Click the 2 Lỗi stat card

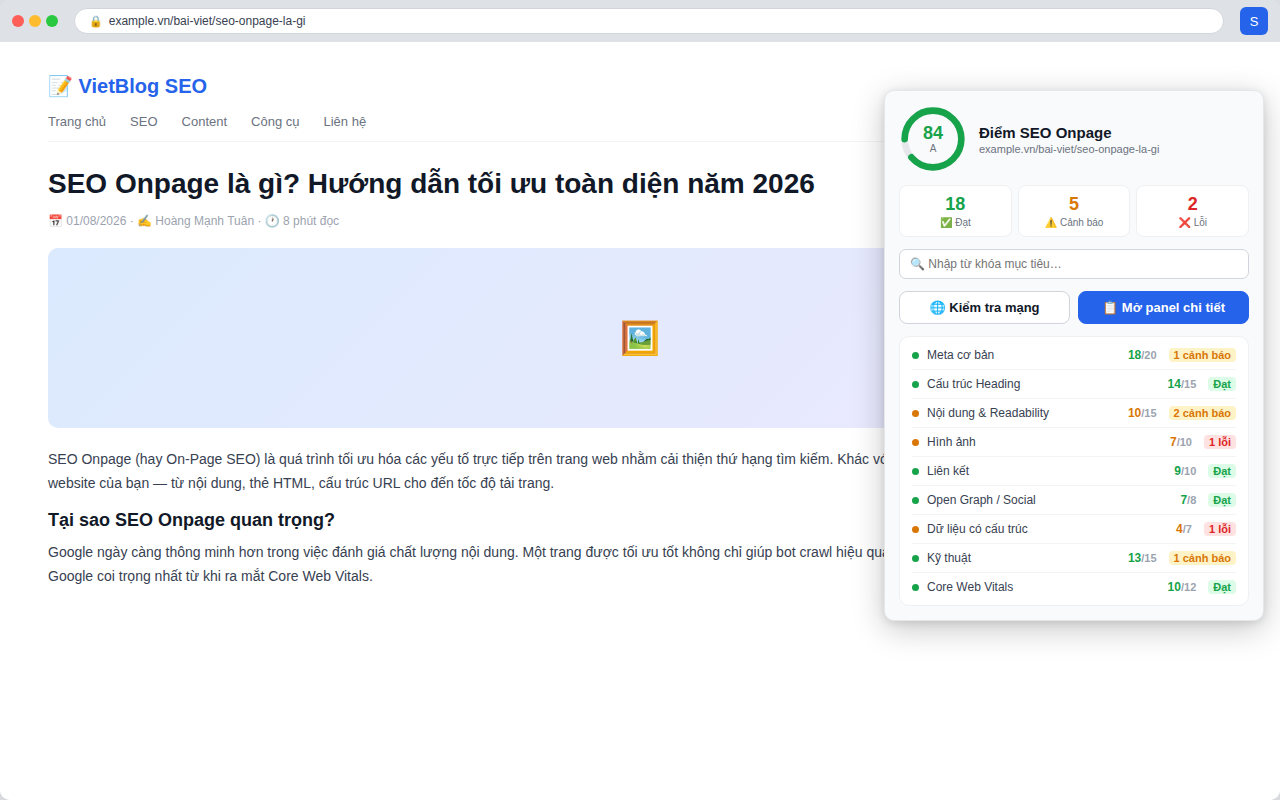tap(1192, 211)
